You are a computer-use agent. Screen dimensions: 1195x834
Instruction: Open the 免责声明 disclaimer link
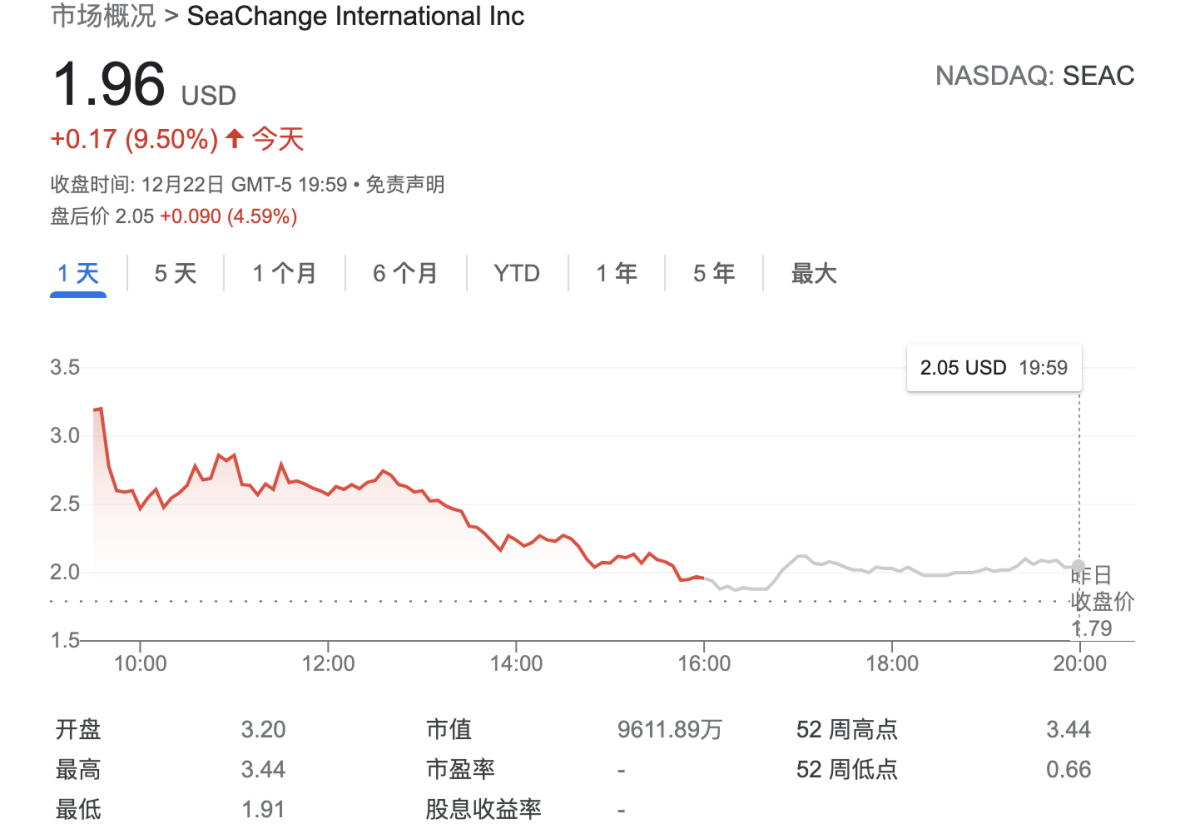tap(405, 184)
